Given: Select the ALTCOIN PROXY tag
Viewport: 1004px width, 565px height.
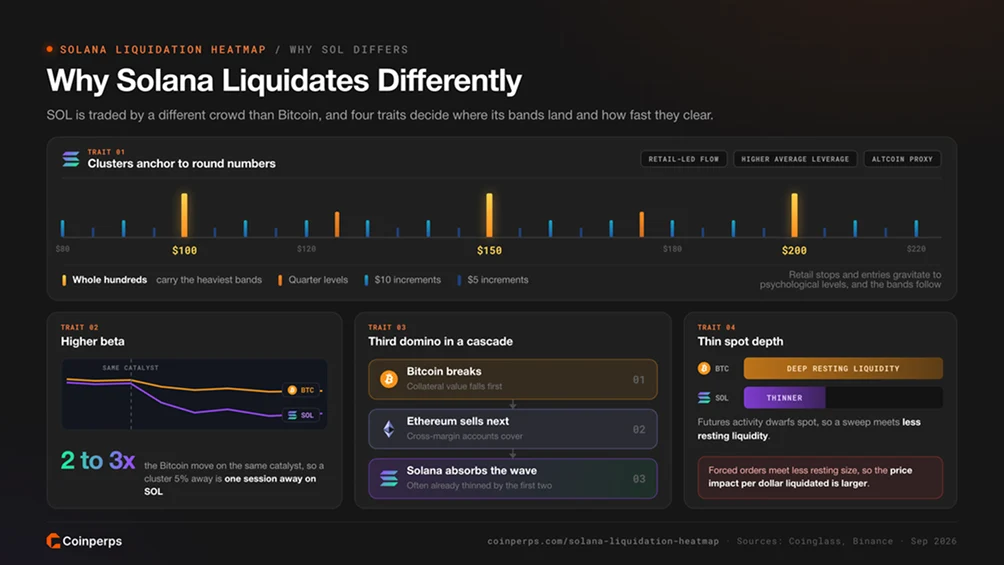Looking at the screenshot, I should click(902, 159).
